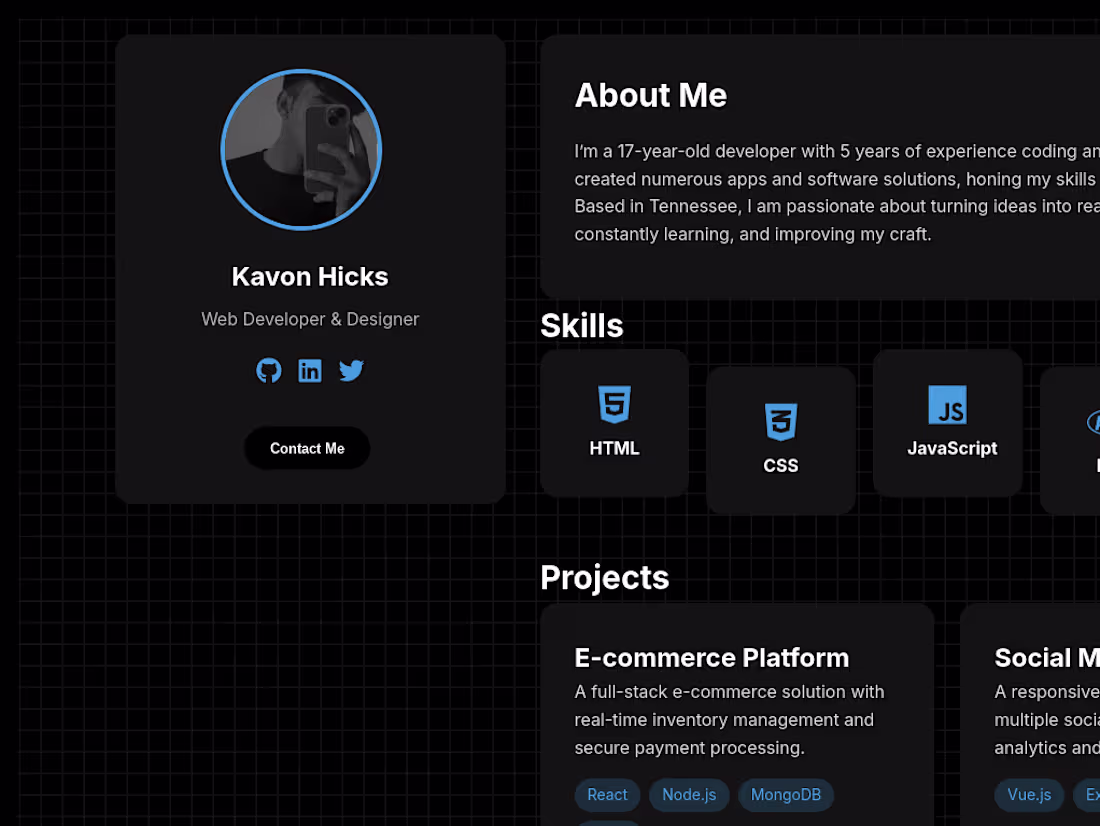Screen dimensions: 1100x826
Task: Click the MongoDB technology tag
Action: (x=786, y=795)
